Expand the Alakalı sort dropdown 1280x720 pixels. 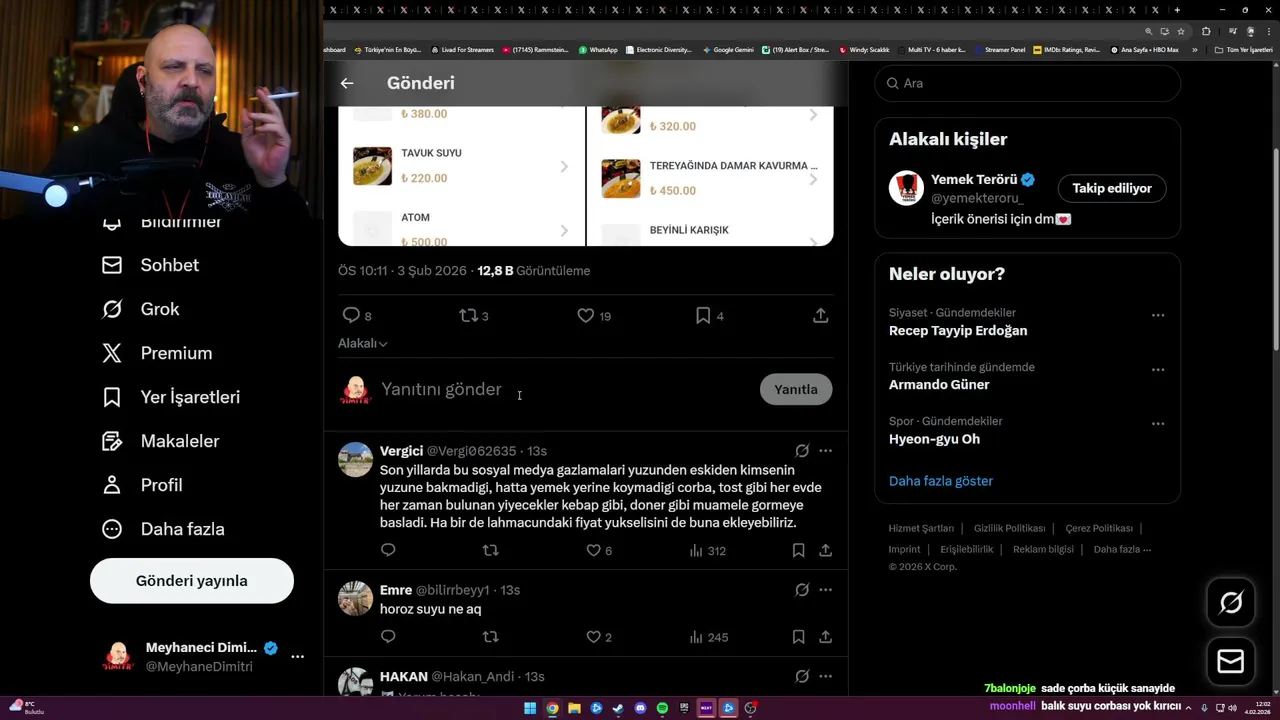[x=363, y=343]
